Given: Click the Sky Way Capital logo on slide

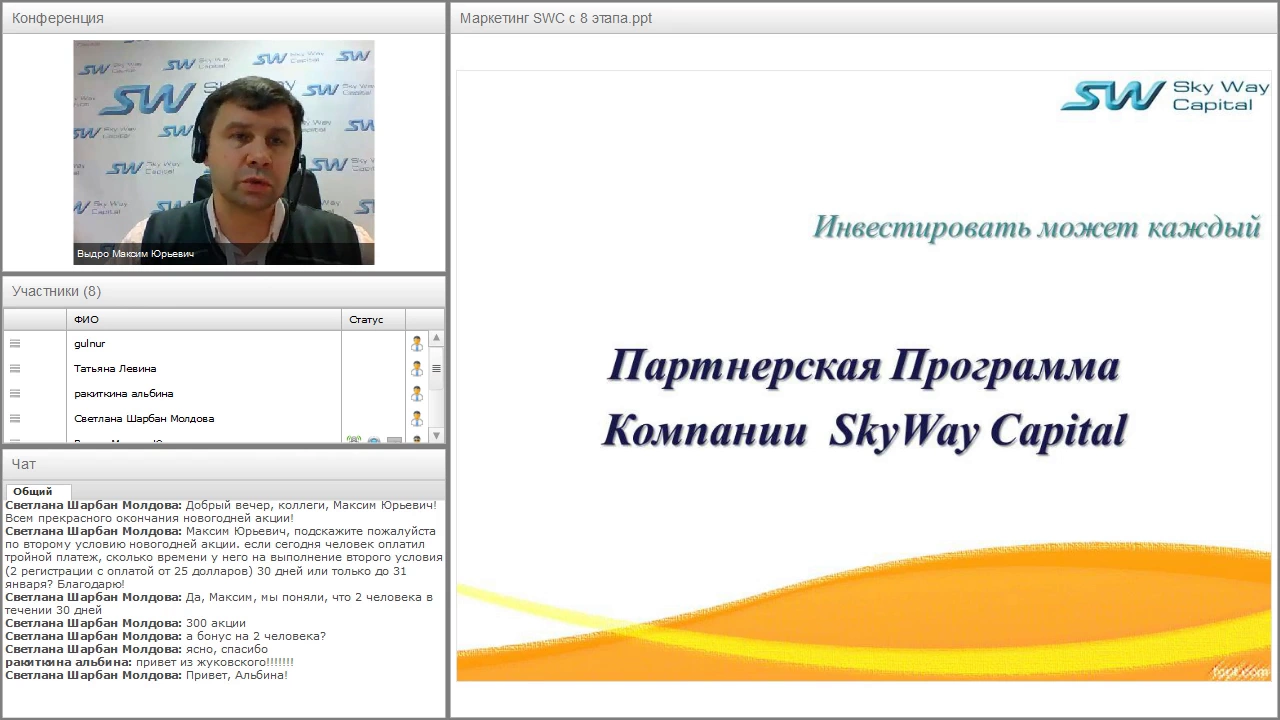Looking at the screenshot, I should (x=1165, y=96).
